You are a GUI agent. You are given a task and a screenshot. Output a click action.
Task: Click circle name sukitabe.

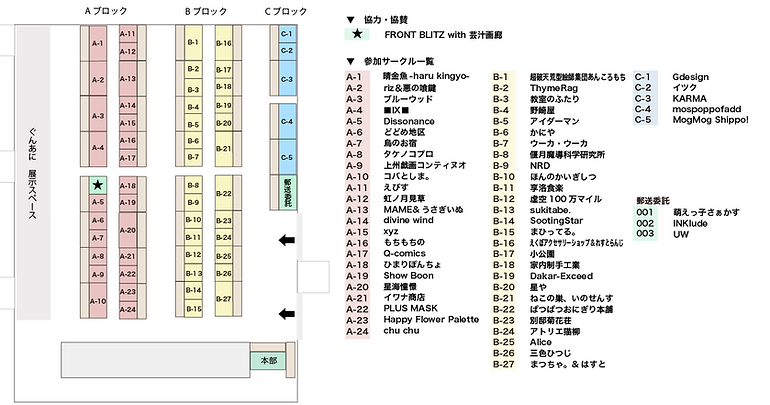click(550, 210)
